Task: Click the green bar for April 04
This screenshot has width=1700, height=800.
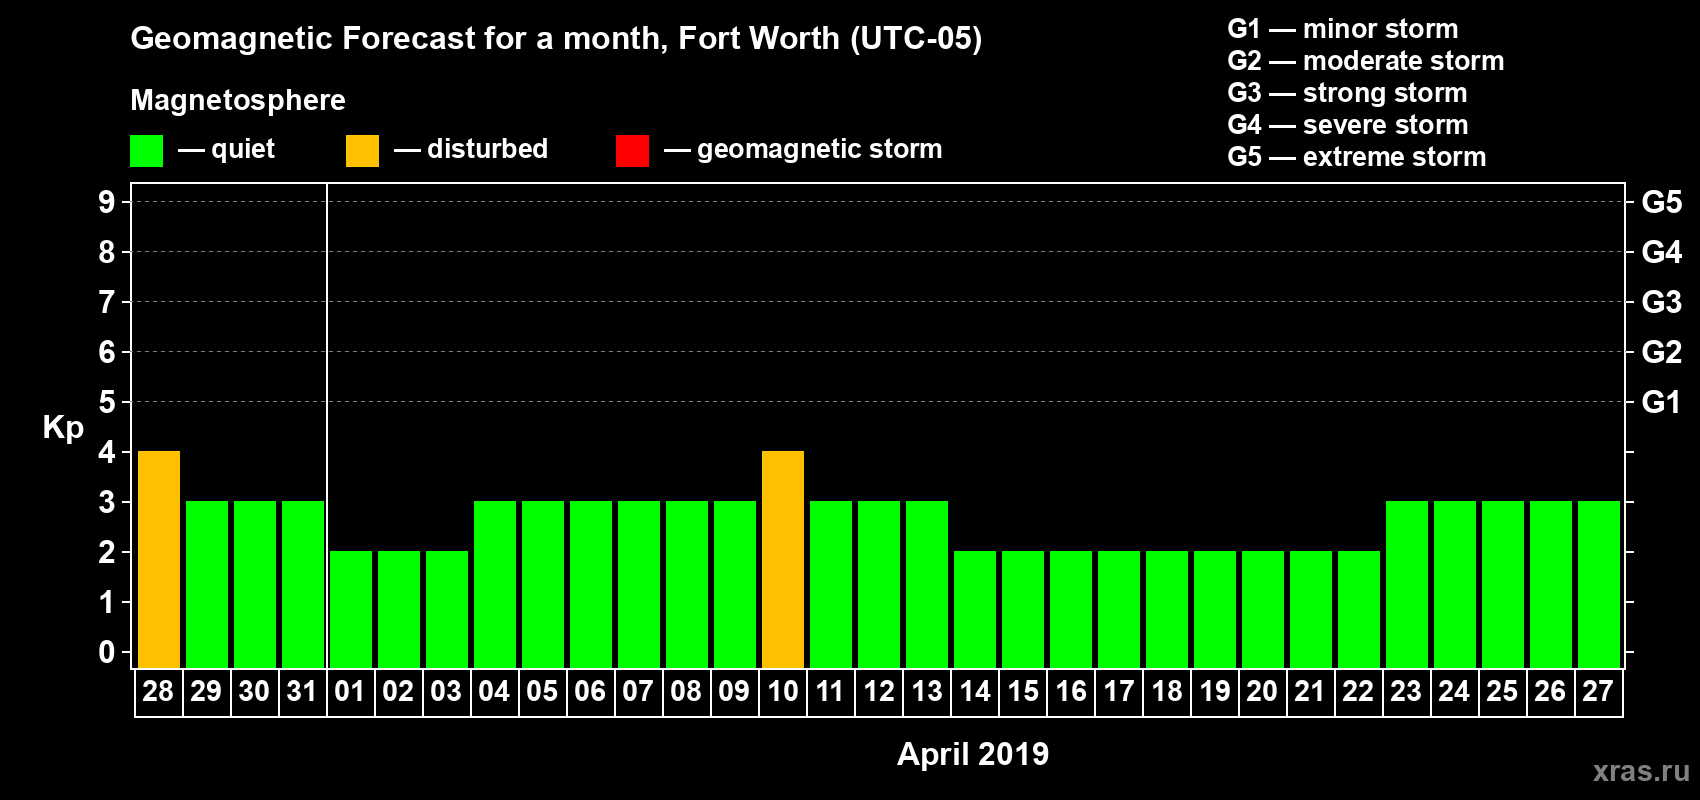Action: pyautogui.click(x=495, y=585)
